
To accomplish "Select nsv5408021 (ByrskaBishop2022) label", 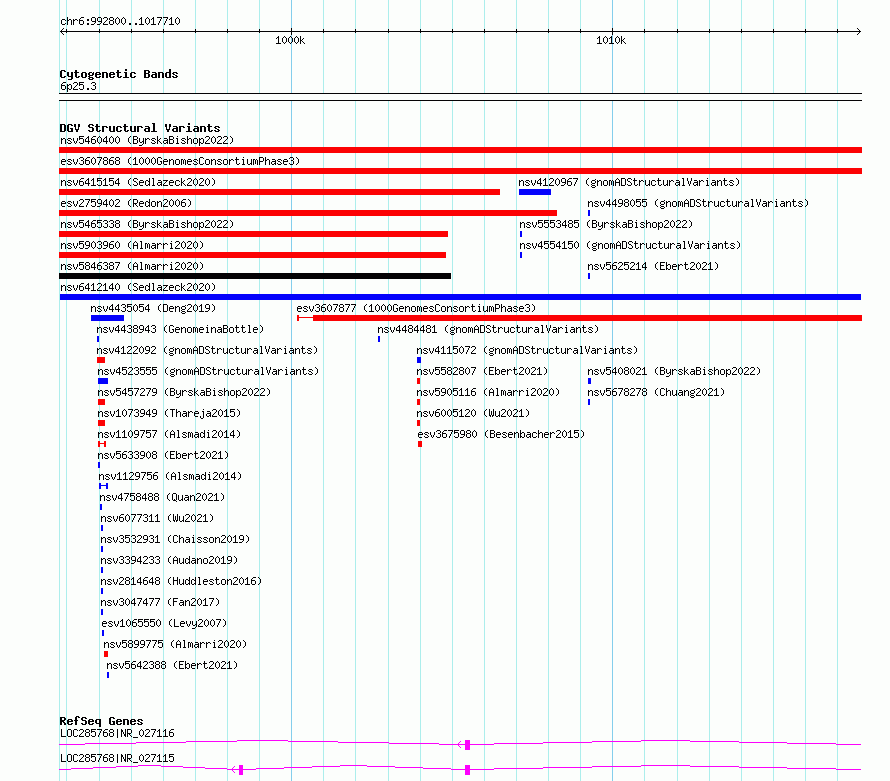I will (674, 371).
